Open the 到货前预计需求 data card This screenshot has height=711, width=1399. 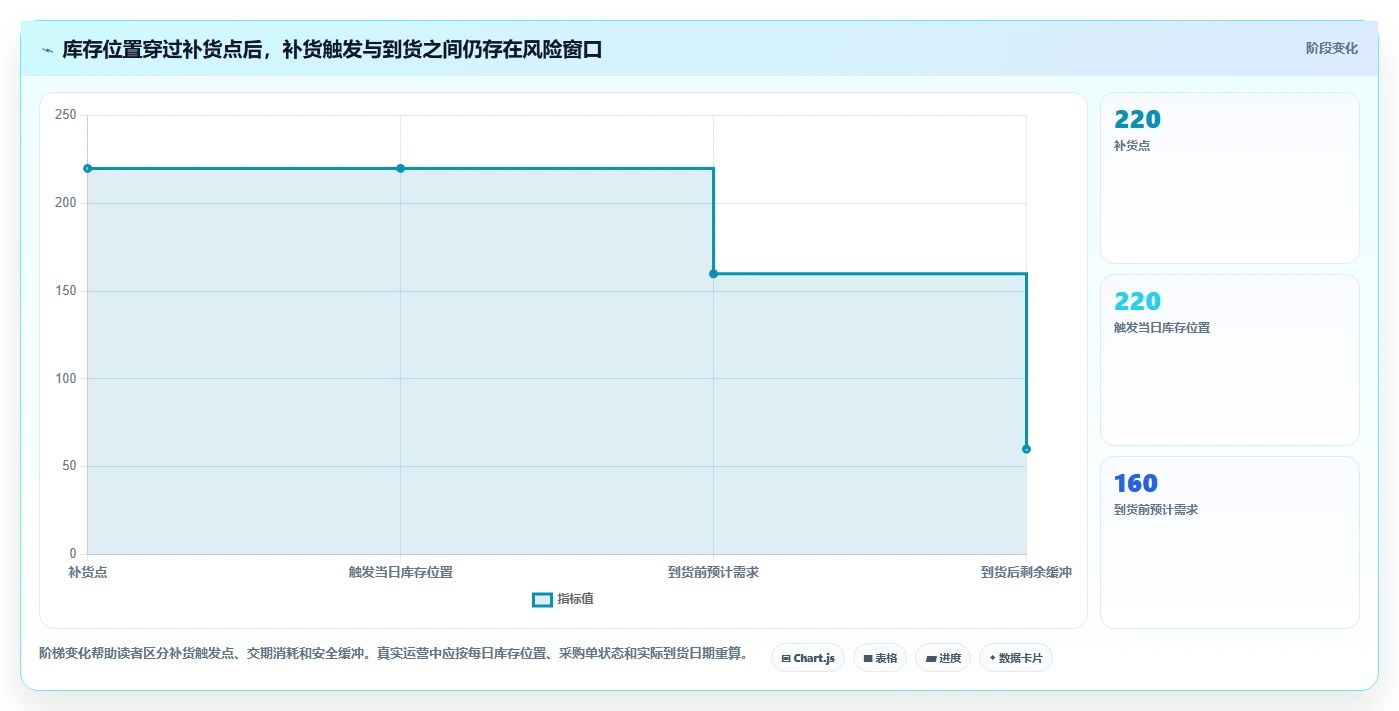1229,542
